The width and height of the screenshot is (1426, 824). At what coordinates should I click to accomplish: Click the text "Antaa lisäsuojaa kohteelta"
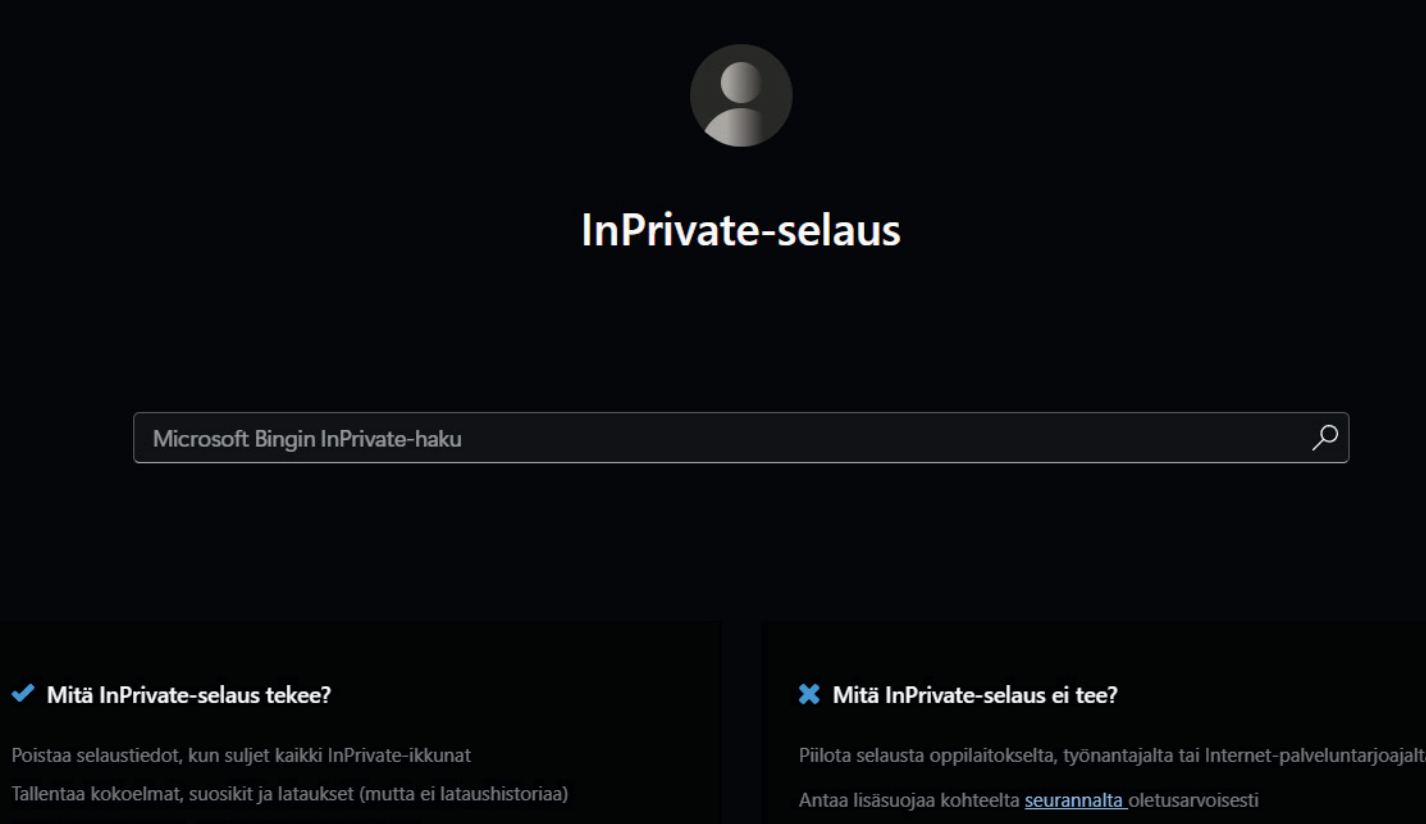tap(910, 800)
